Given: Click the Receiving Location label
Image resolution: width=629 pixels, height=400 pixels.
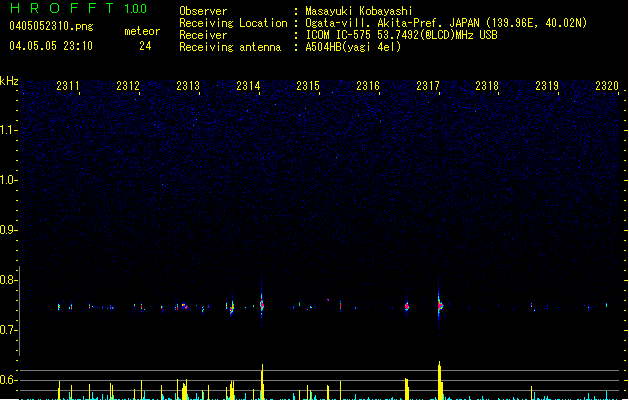Looking at the screenshot, I should 233,23.
